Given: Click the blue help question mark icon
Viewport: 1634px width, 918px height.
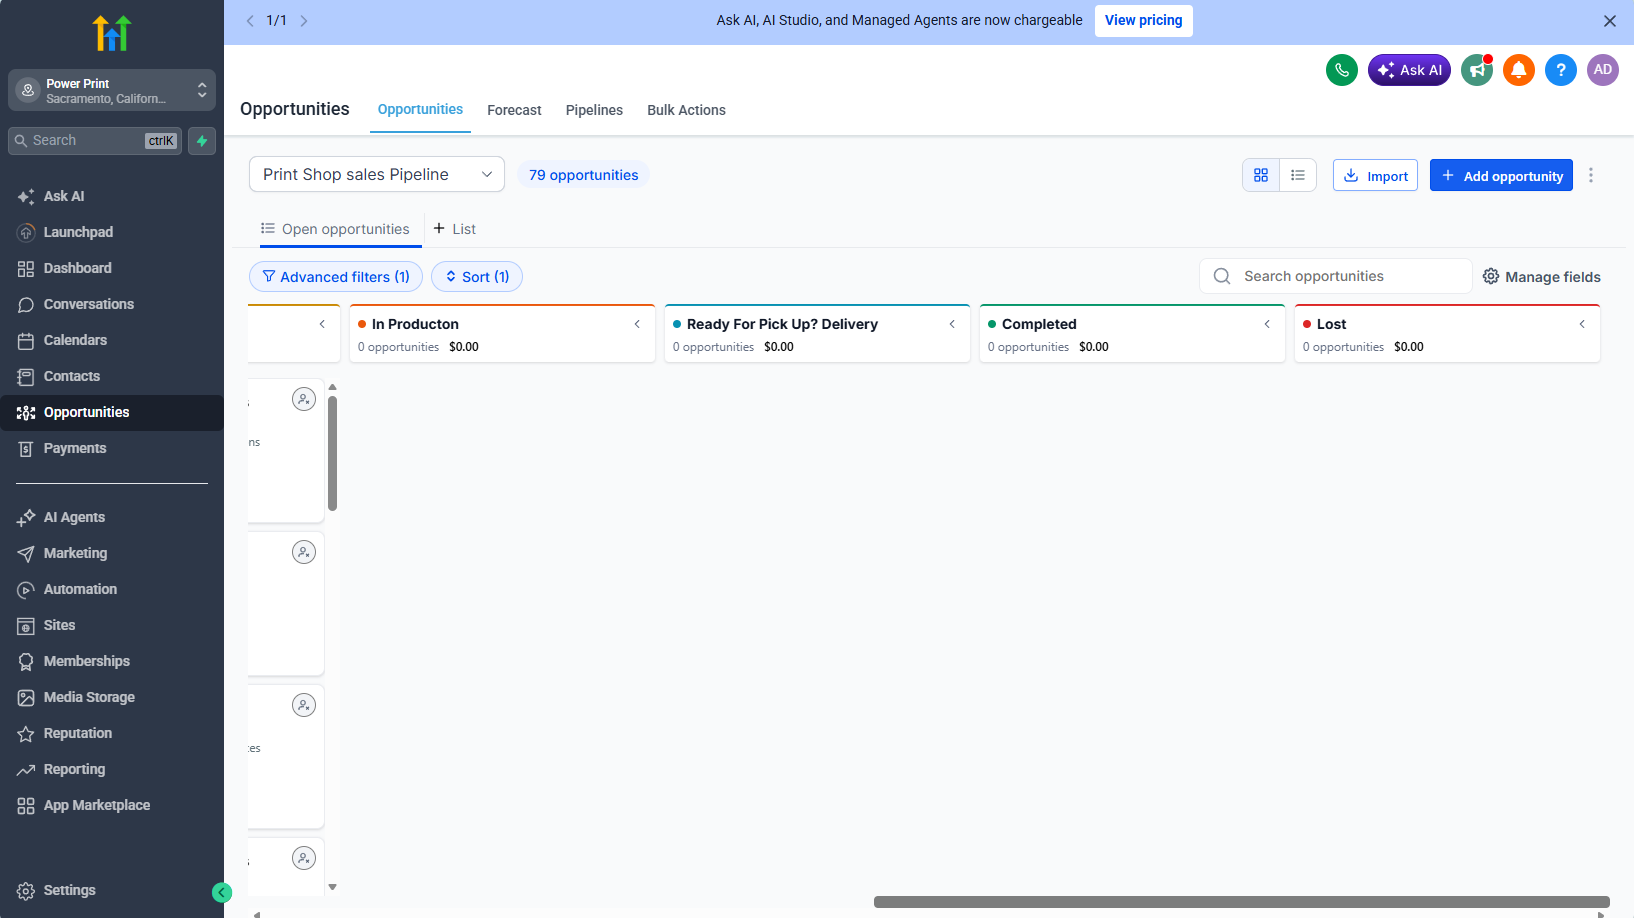Looking at the screenshot, I should tap(1561, 70).
